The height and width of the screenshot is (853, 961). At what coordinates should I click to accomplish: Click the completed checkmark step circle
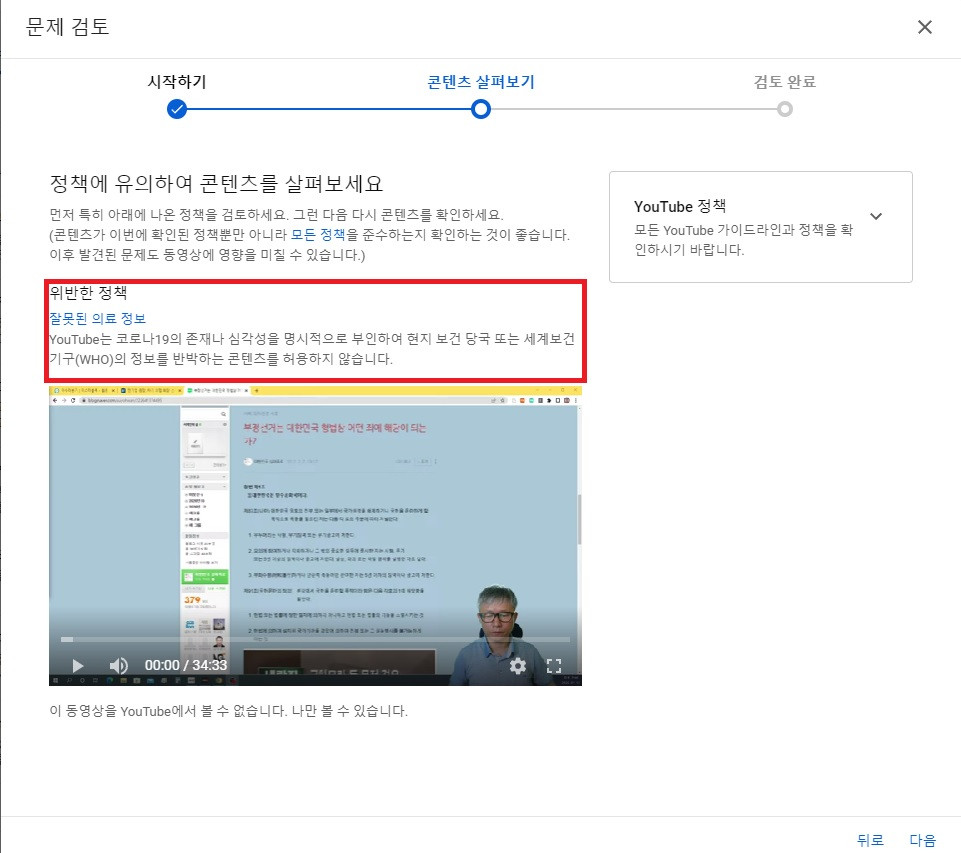[x=177, y=109]
